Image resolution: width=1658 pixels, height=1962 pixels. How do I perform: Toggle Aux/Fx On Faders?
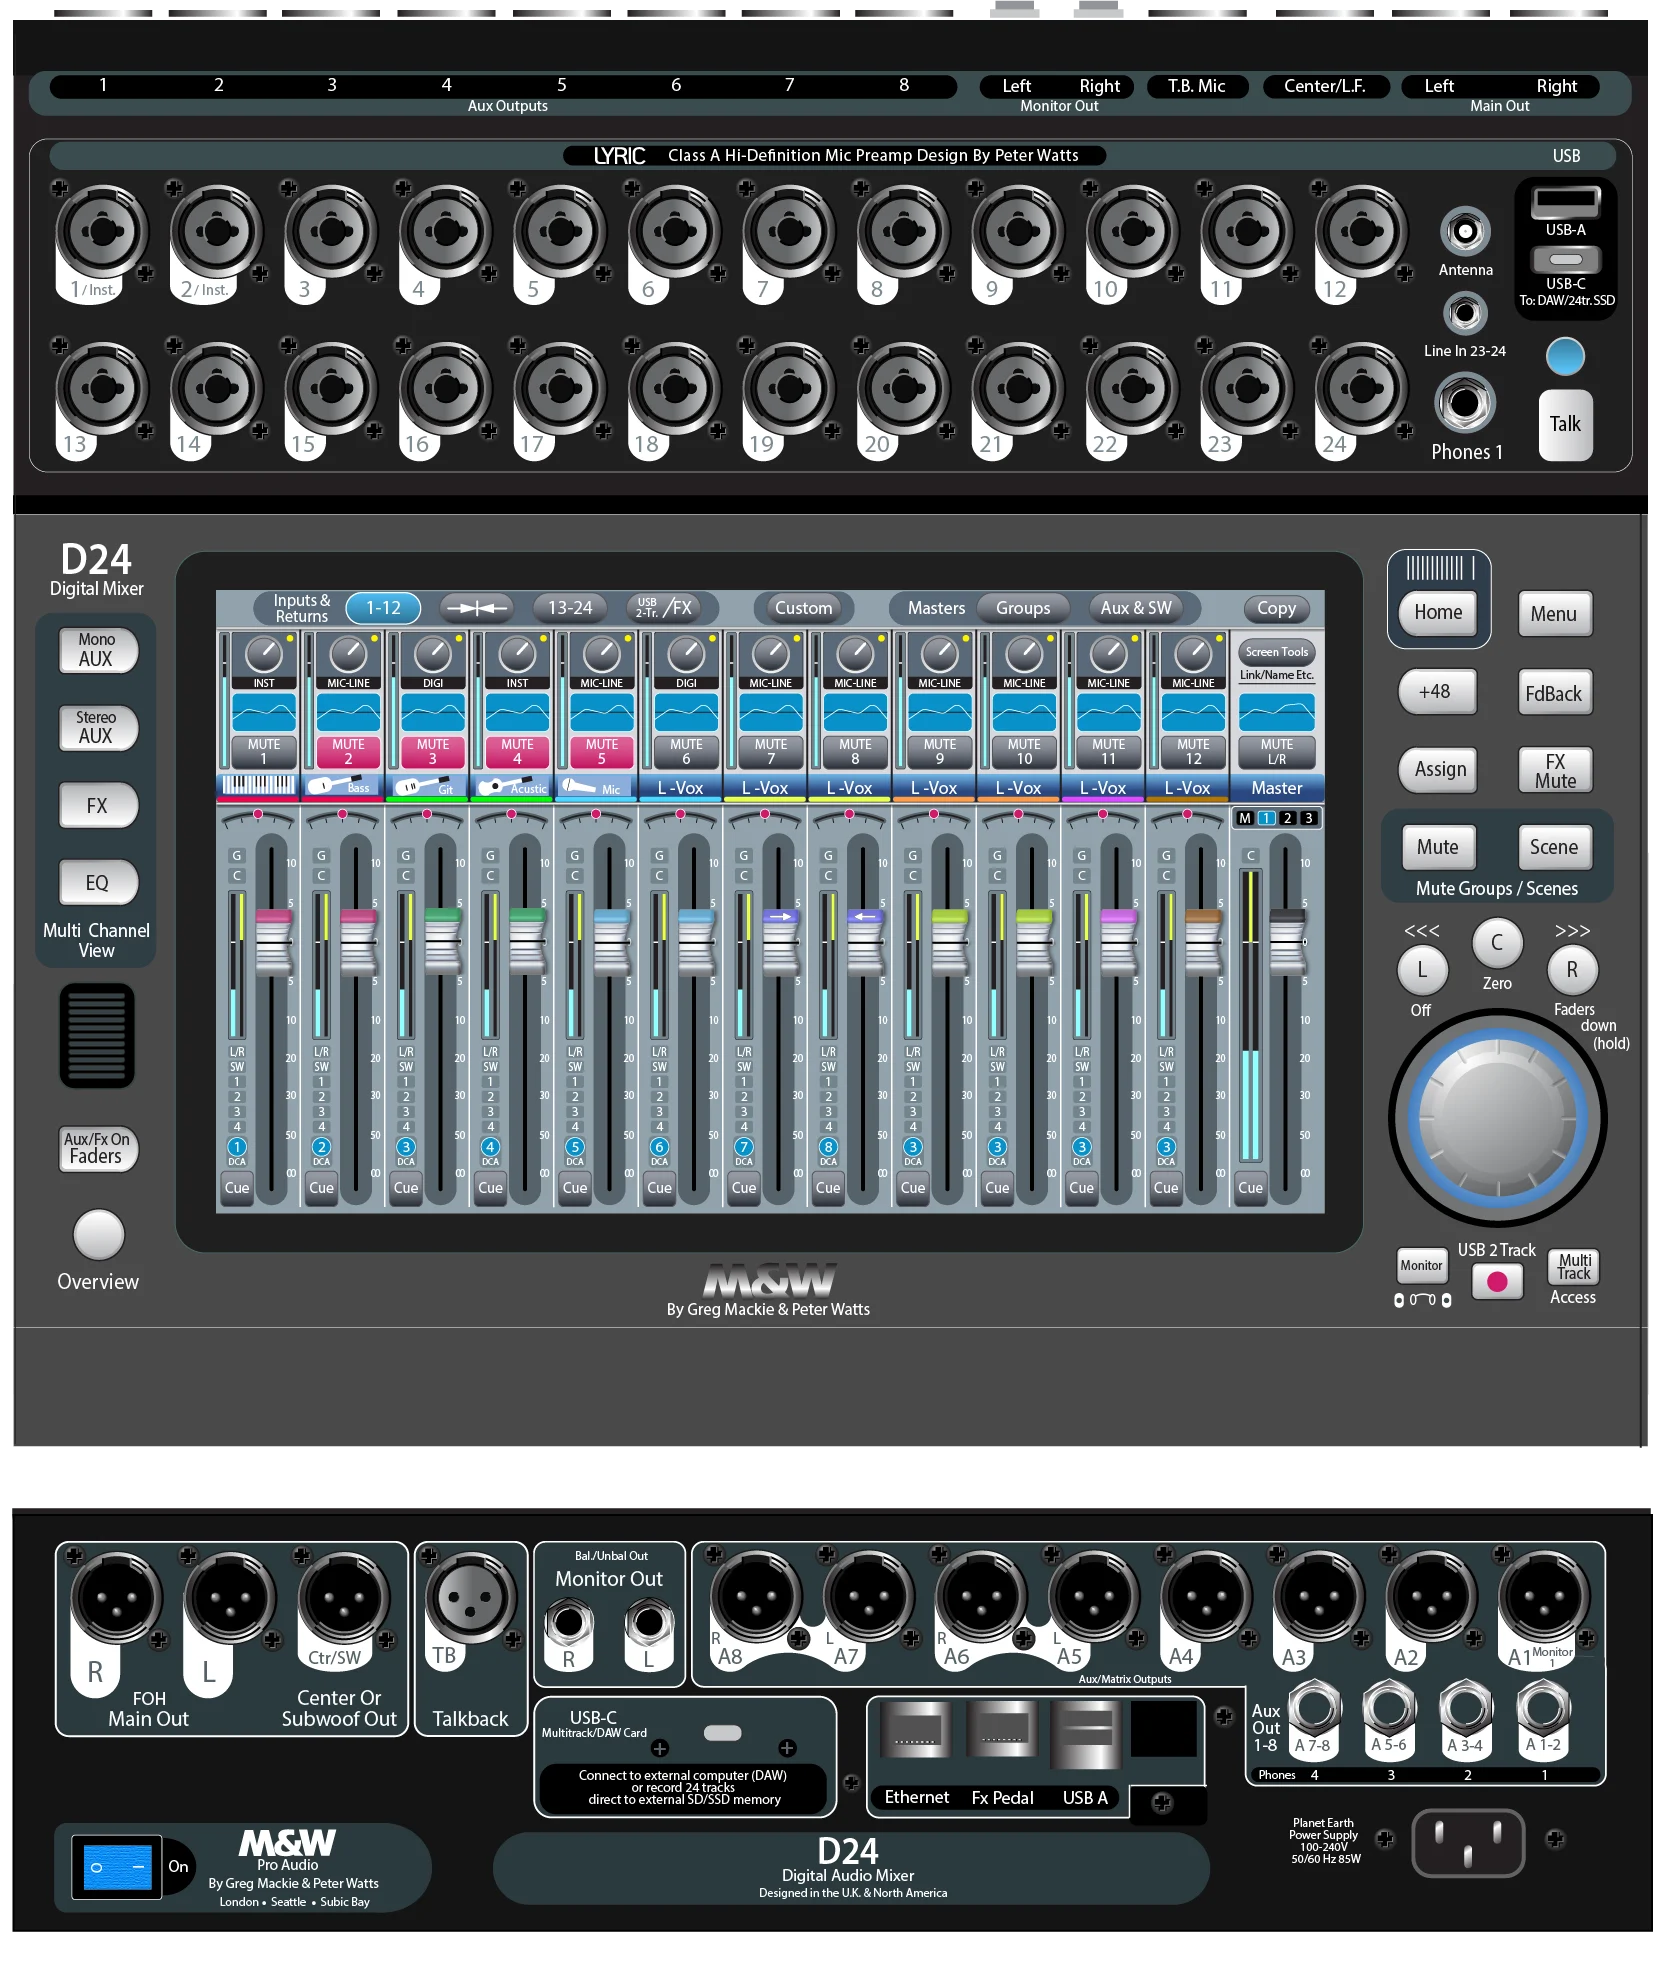coord(97,1148)
